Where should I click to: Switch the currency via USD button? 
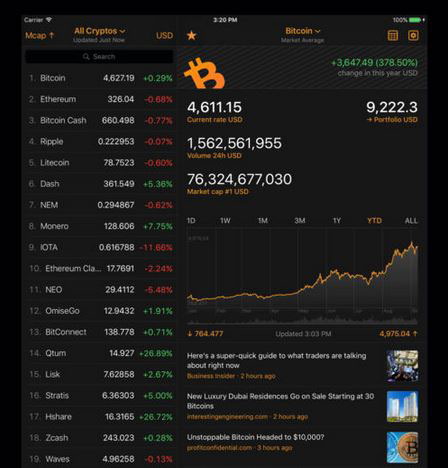coord(164,36)
